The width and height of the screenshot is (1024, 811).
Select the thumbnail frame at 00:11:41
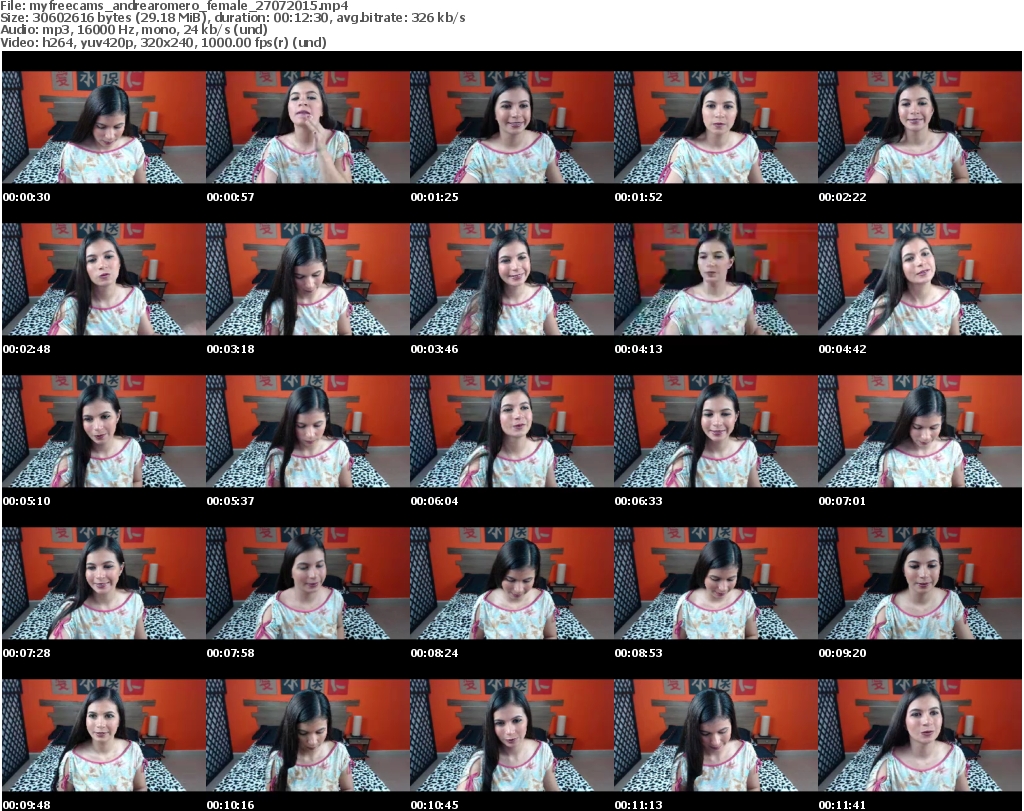(920, 736)
